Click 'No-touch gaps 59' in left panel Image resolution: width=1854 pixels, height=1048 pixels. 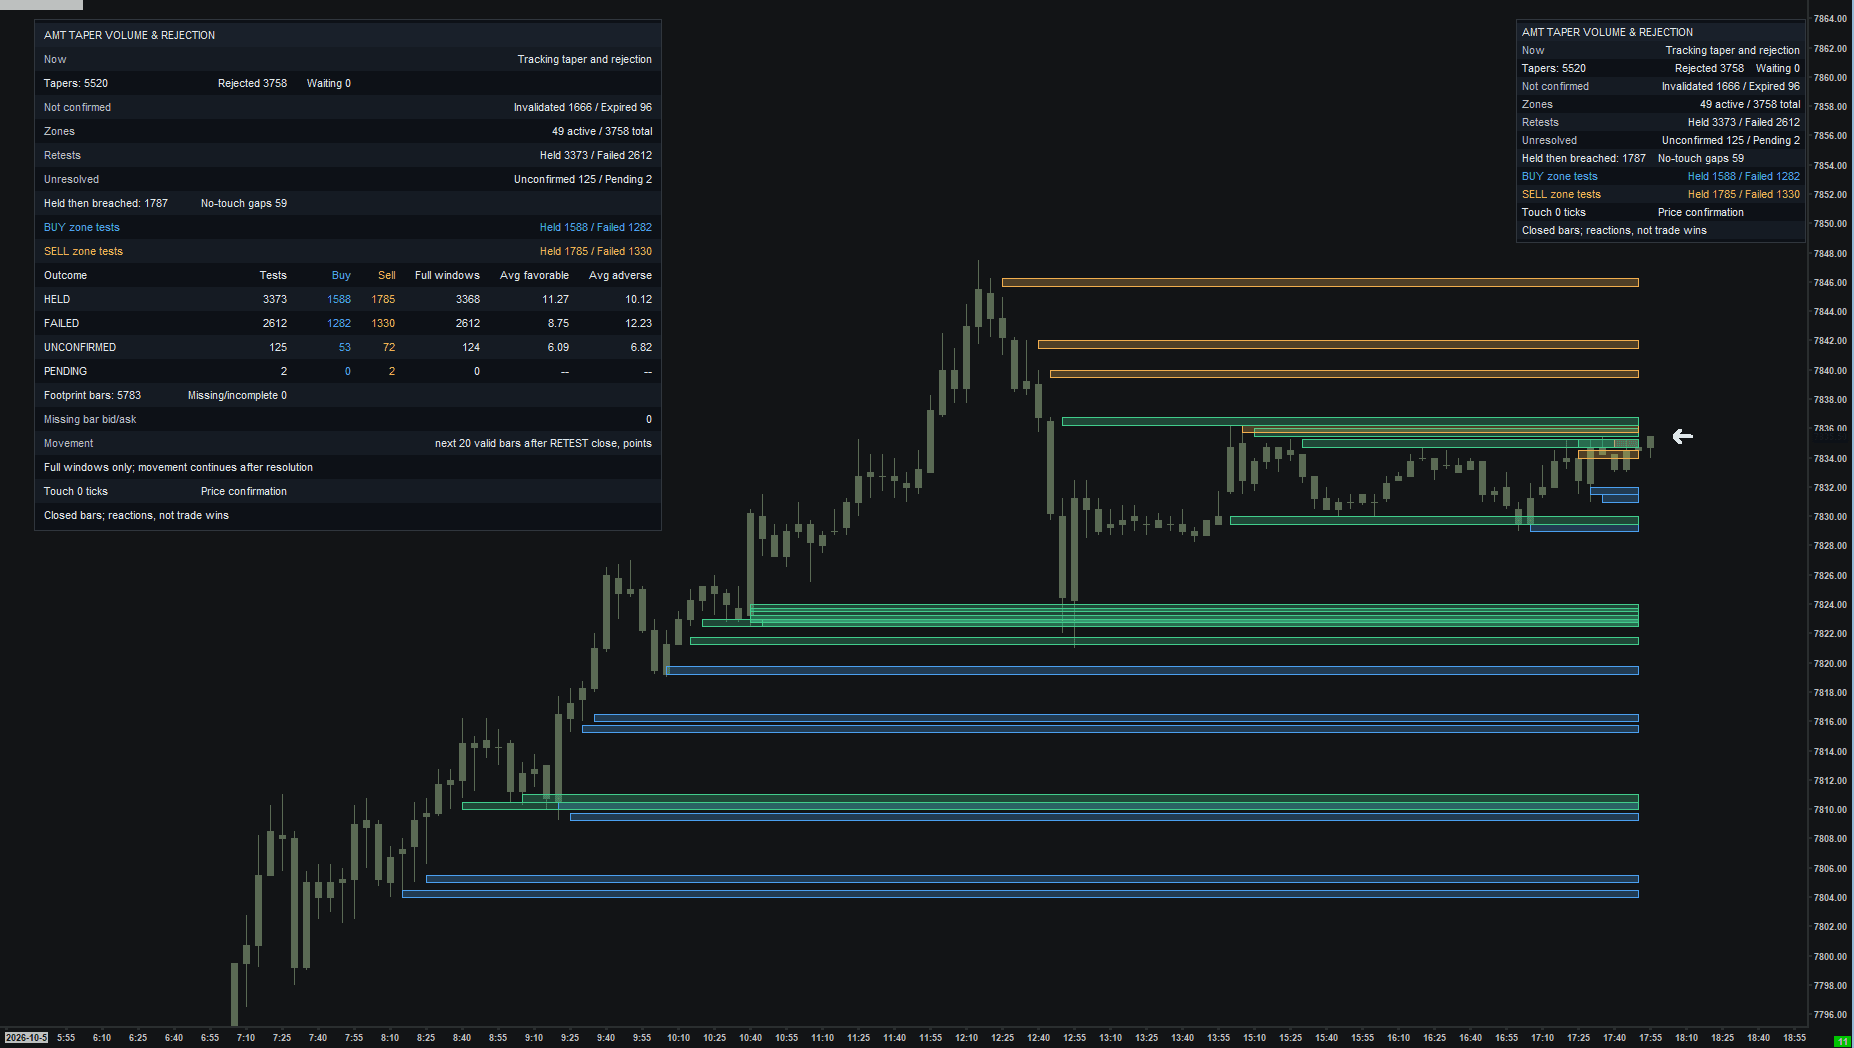coord(244,203)
